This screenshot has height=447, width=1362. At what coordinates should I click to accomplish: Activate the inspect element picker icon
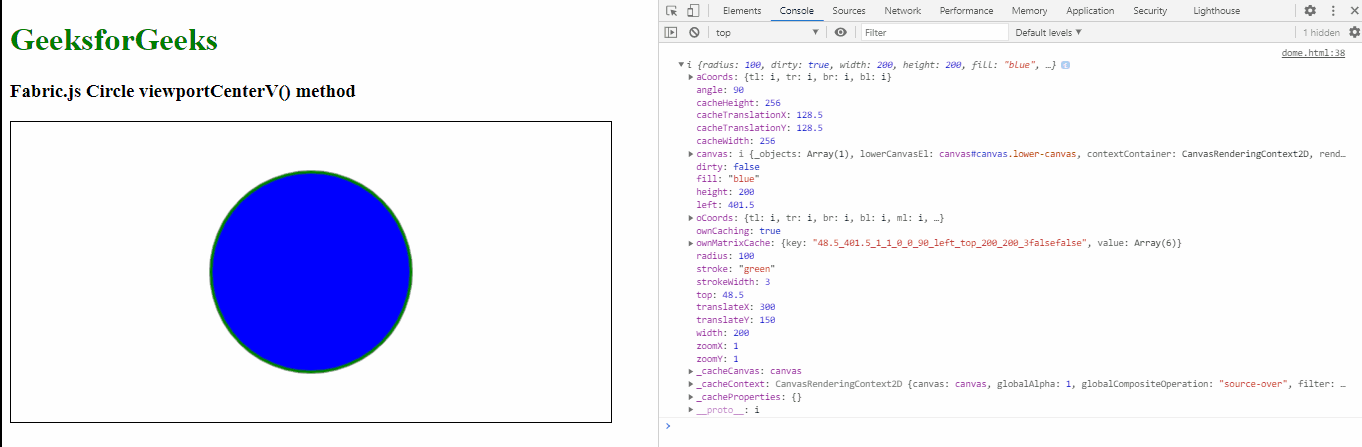(x=672, y=11)
